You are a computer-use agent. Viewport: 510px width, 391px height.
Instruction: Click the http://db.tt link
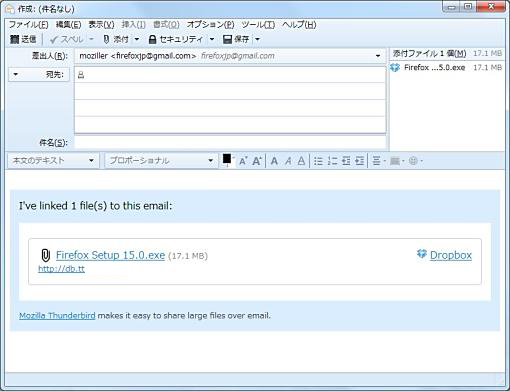[61, 269]
